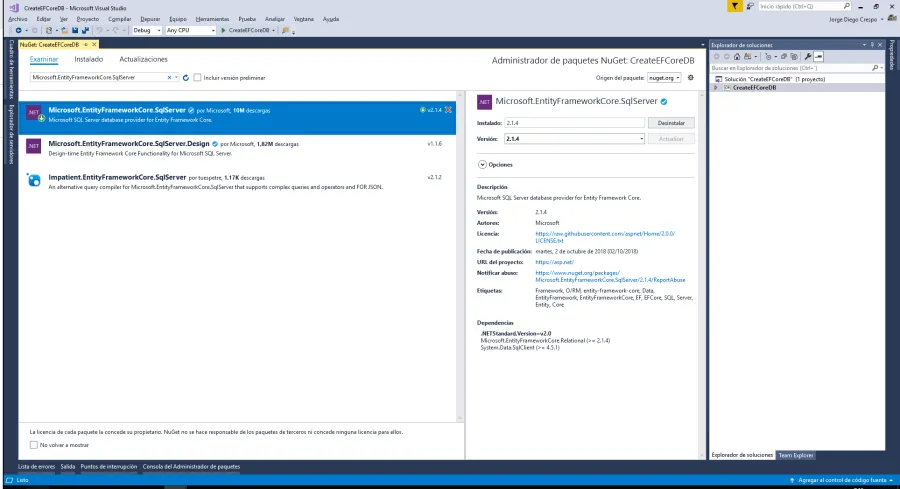The image size is (900, 489).
Task: Open the Solution Explorer window options dropdown arrow
Action: [x=864, y=45]
